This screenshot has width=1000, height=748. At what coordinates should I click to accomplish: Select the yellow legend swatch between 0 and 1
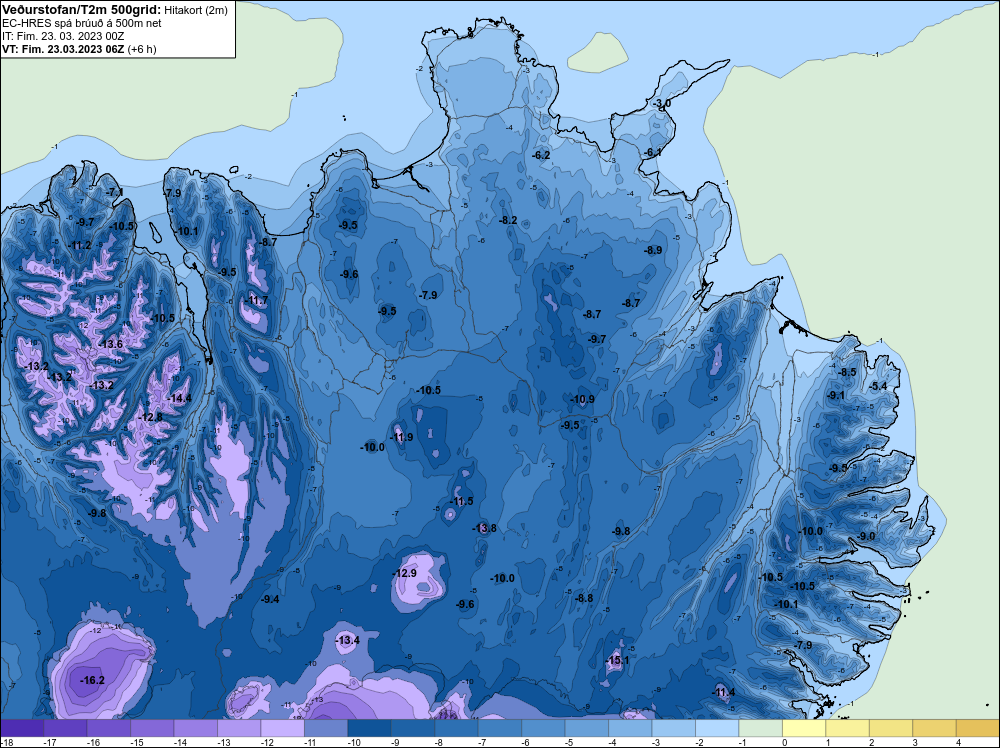(x=804, y=728)
